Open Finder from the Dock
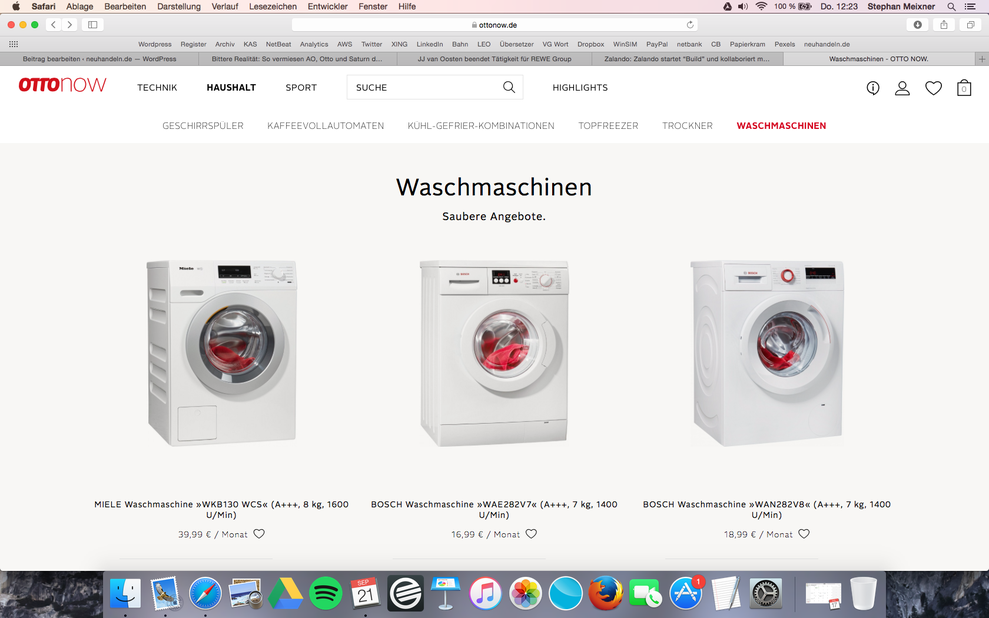 tap(126, 593)
